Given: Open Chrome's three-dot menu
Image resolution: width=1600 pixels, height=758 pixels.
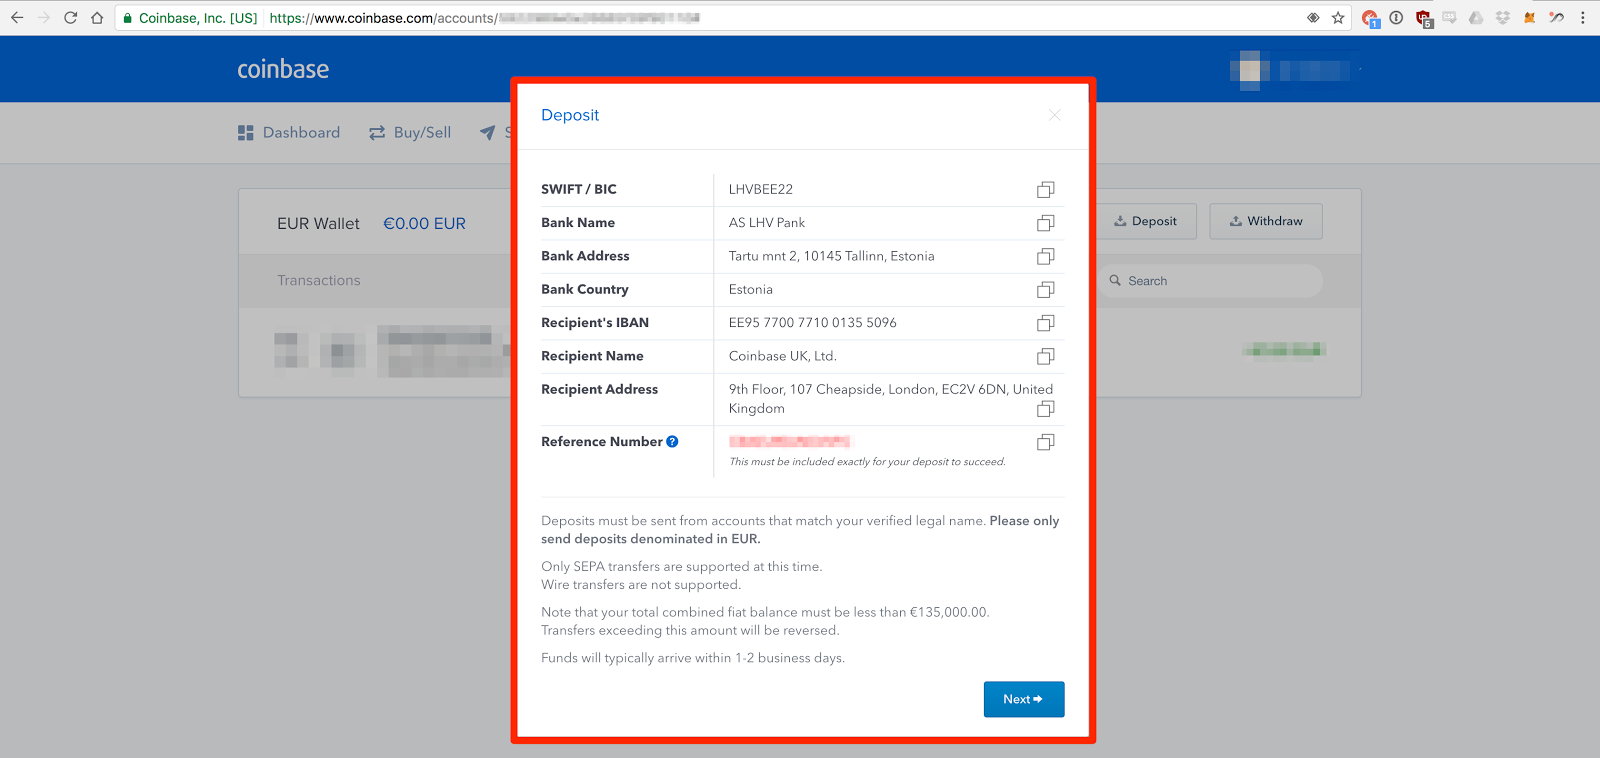Looking at the screenshot, I should [1582, 18].
